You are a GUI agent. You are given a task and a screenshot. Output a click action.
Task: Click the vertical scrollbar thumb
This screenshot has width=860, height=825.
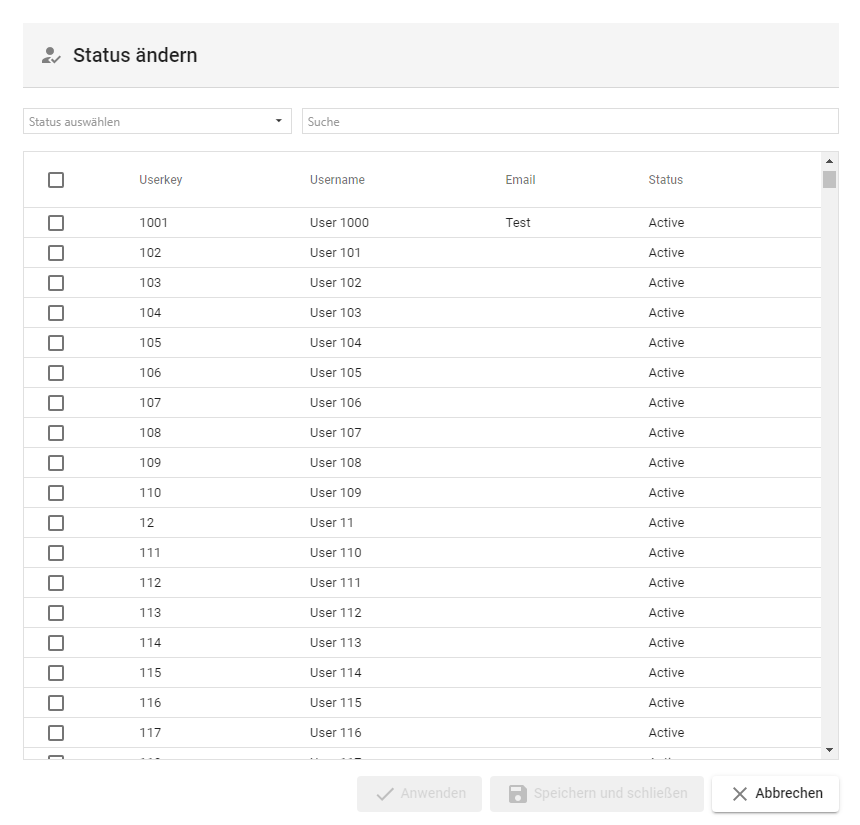pos(829,180)
